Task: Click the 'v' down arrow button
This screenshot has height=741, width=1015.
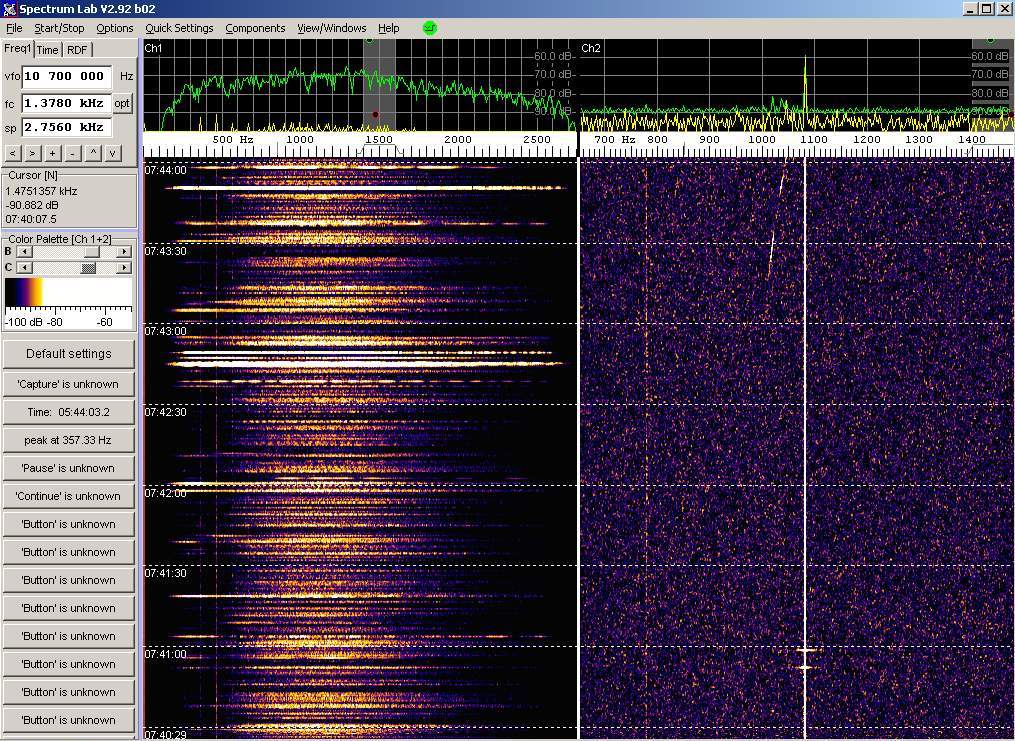Action: [113, 153]
